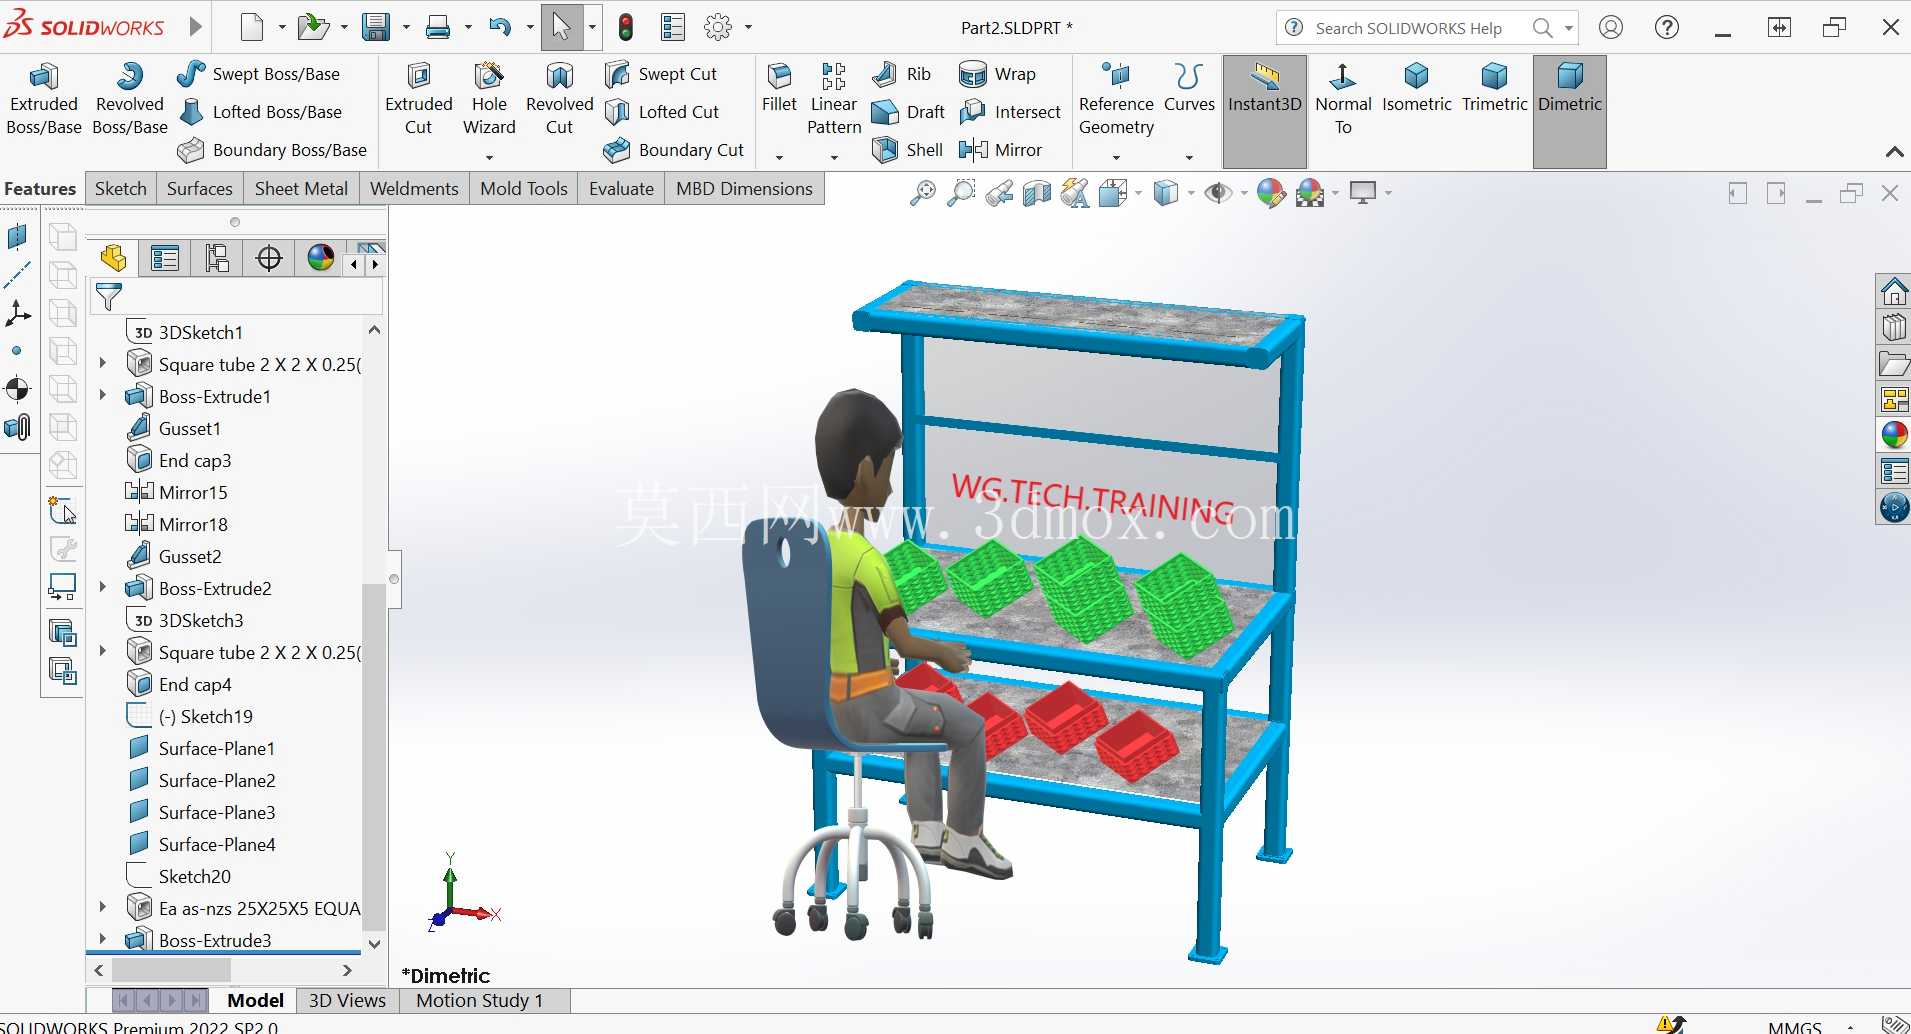Open the Curves dropdown arrow
Viewport: 1911px width, 1034px height.
(1189, 158)
